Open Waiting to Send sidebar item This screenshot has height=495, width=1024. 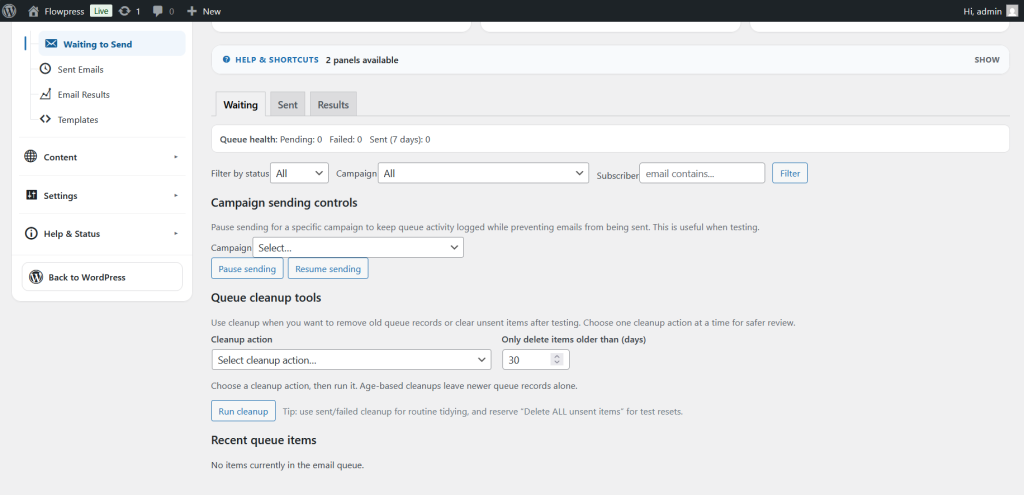pos(112,44)
